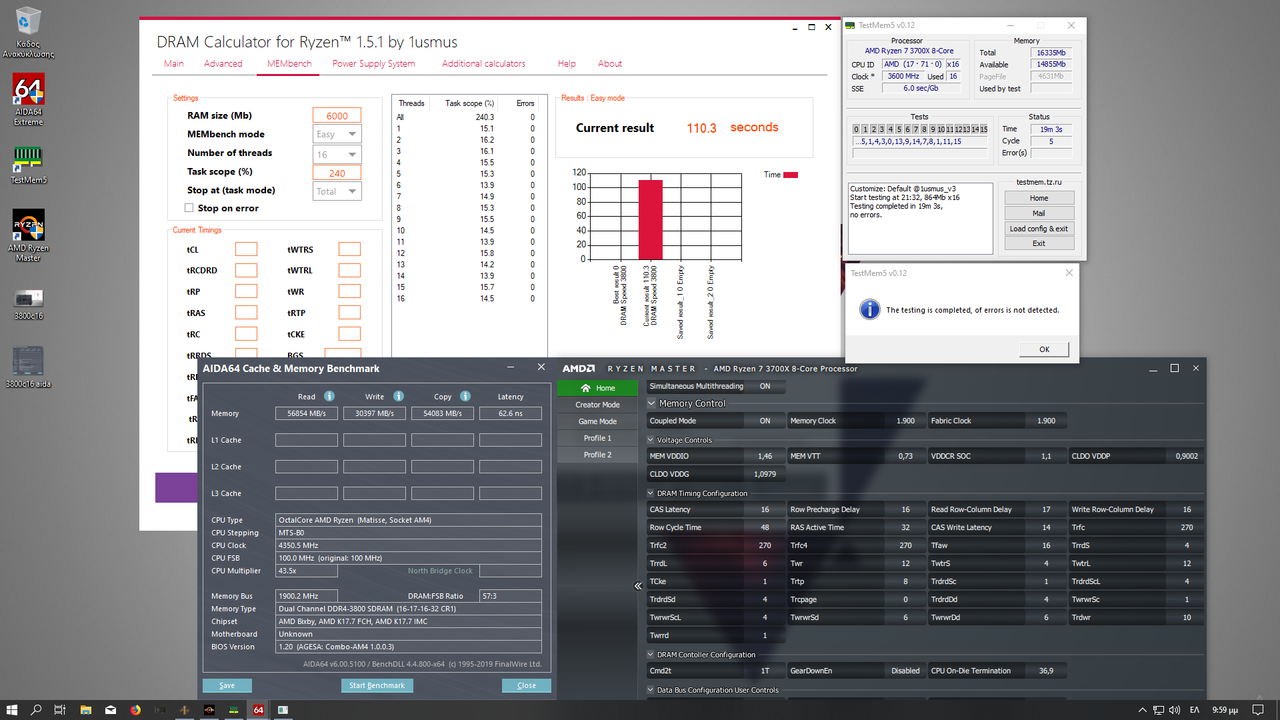Click the red Current result bar
Image resolution: width=1280 pixels, height=720 pixels.
pos(650,219)
